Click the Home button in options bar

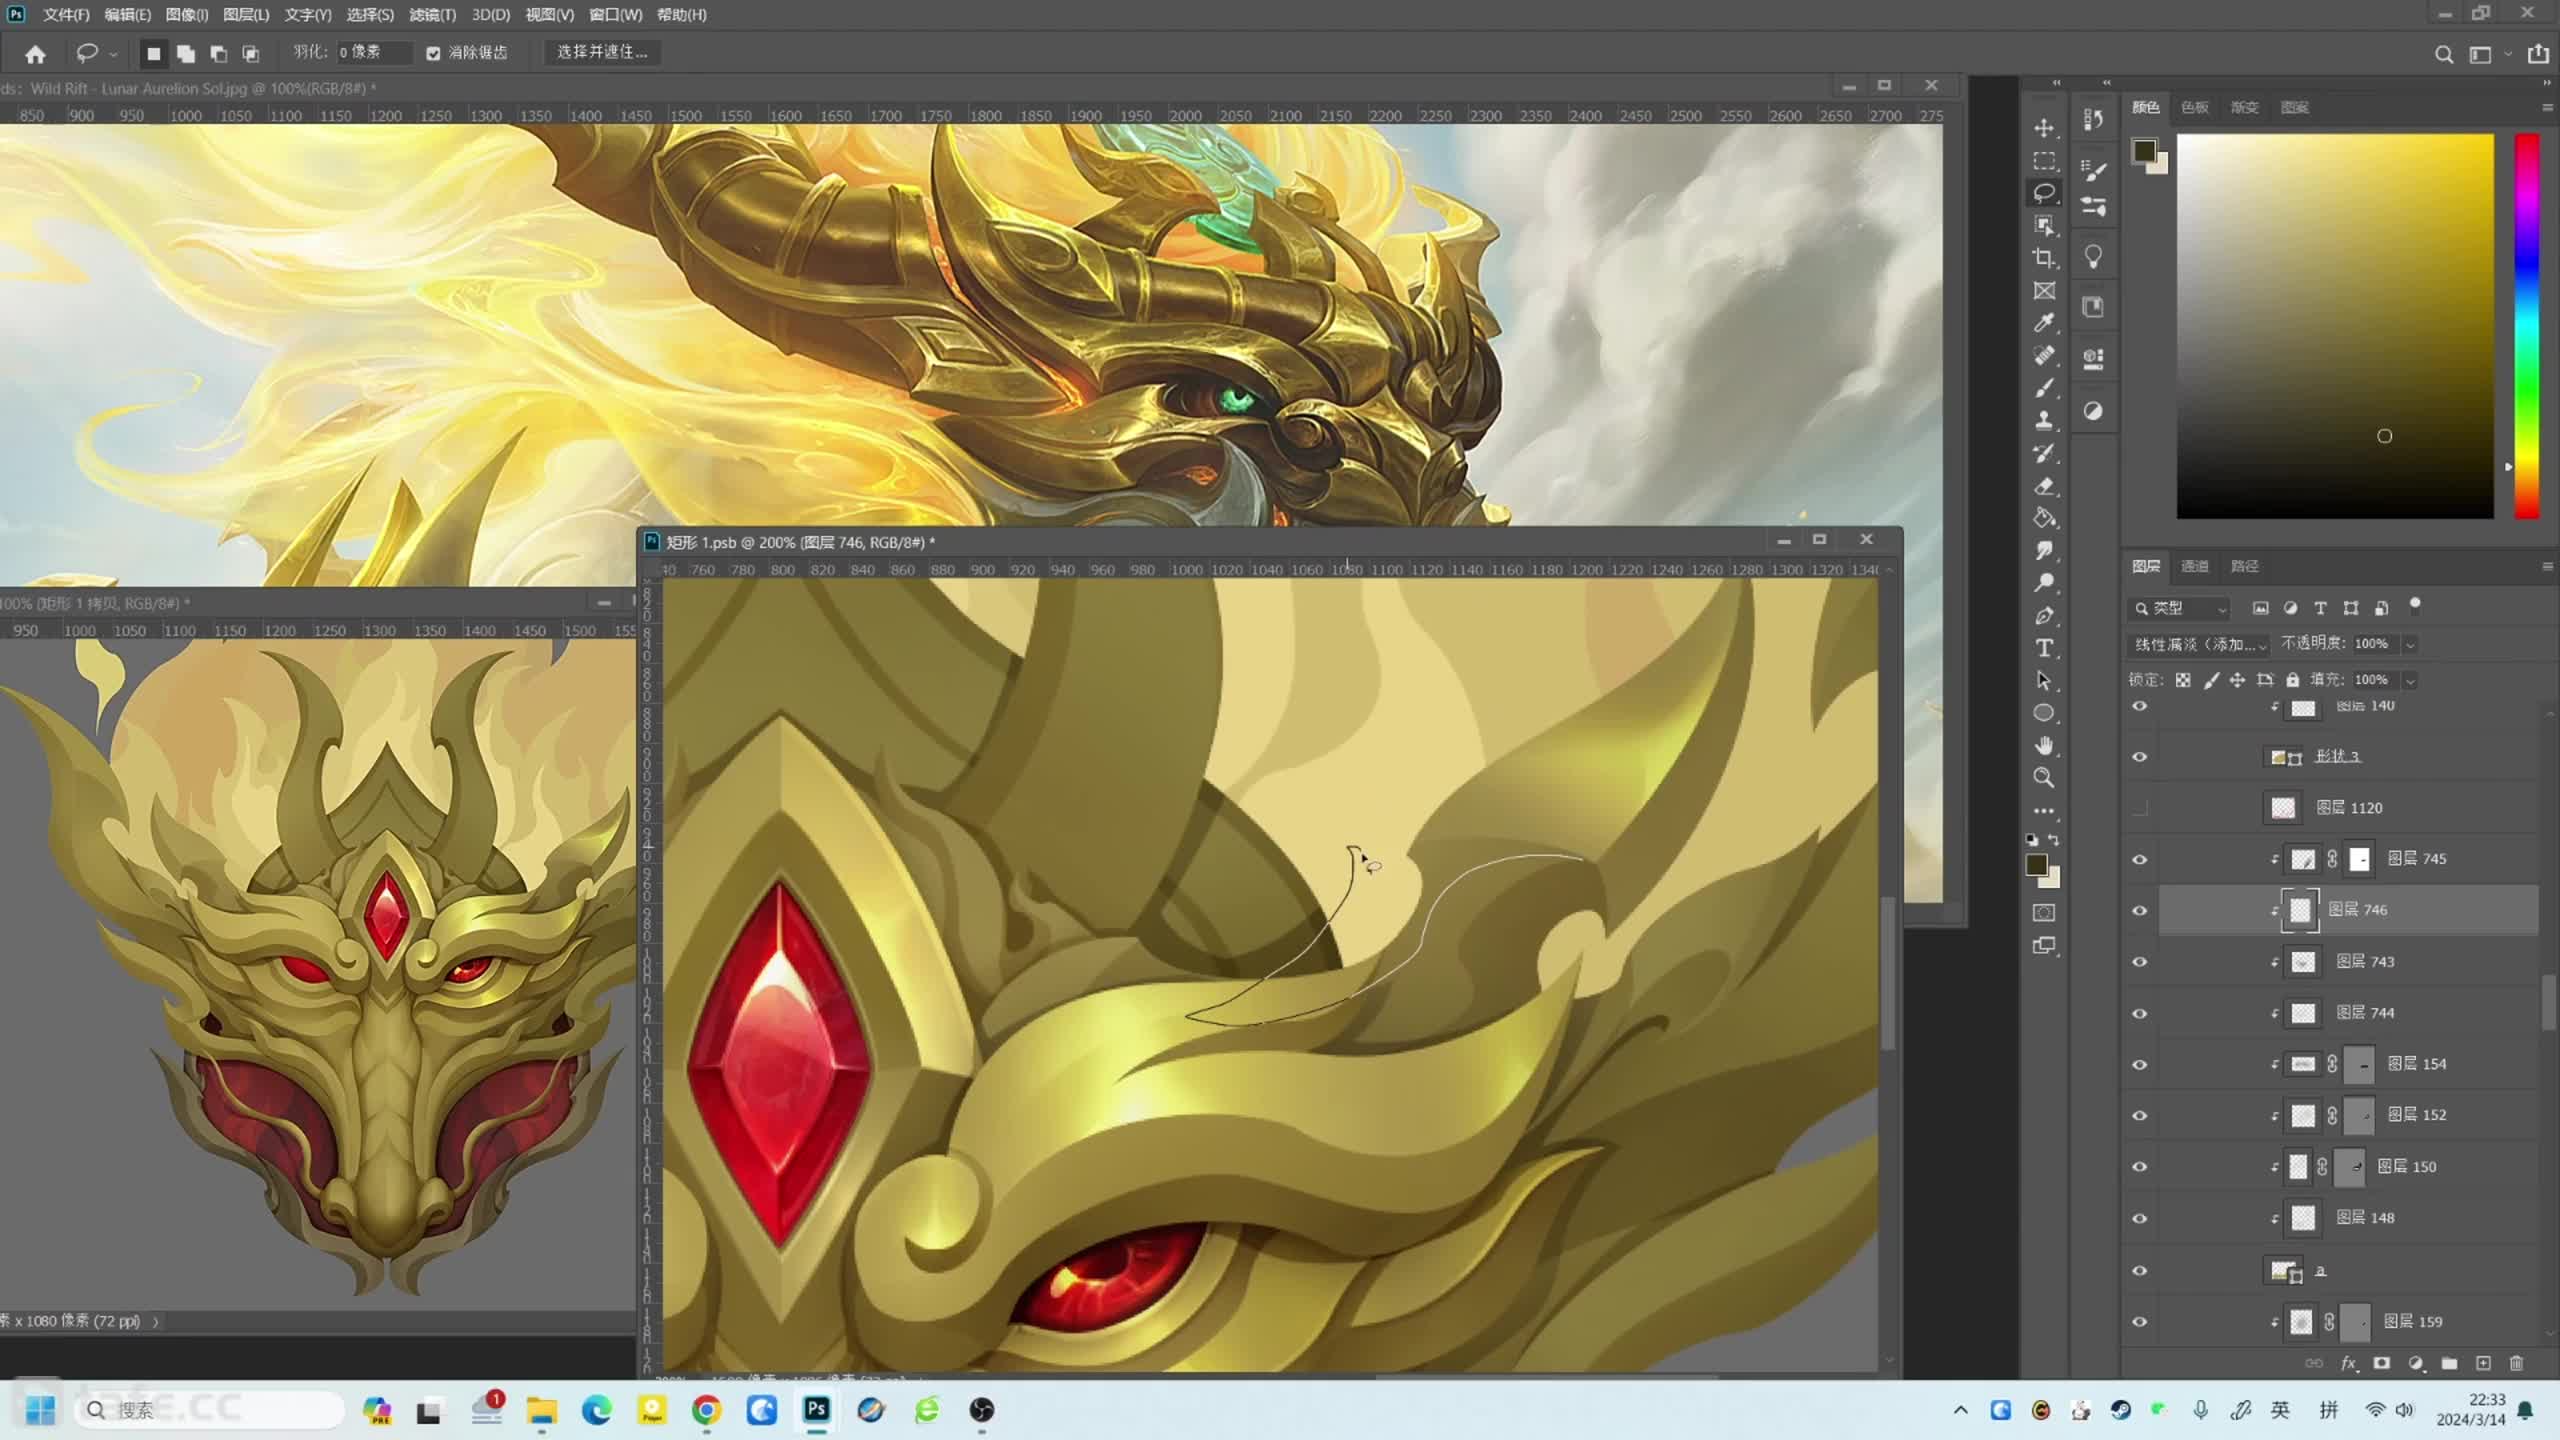click(35, 54)
